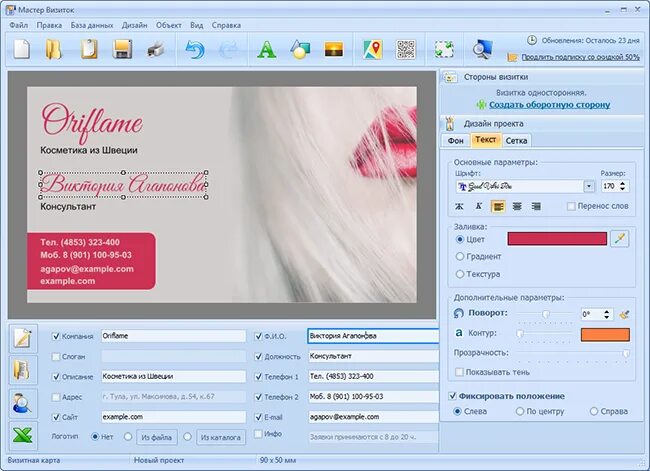
Task: Click the Контур thickness slider handle
Action: point(520,333)
